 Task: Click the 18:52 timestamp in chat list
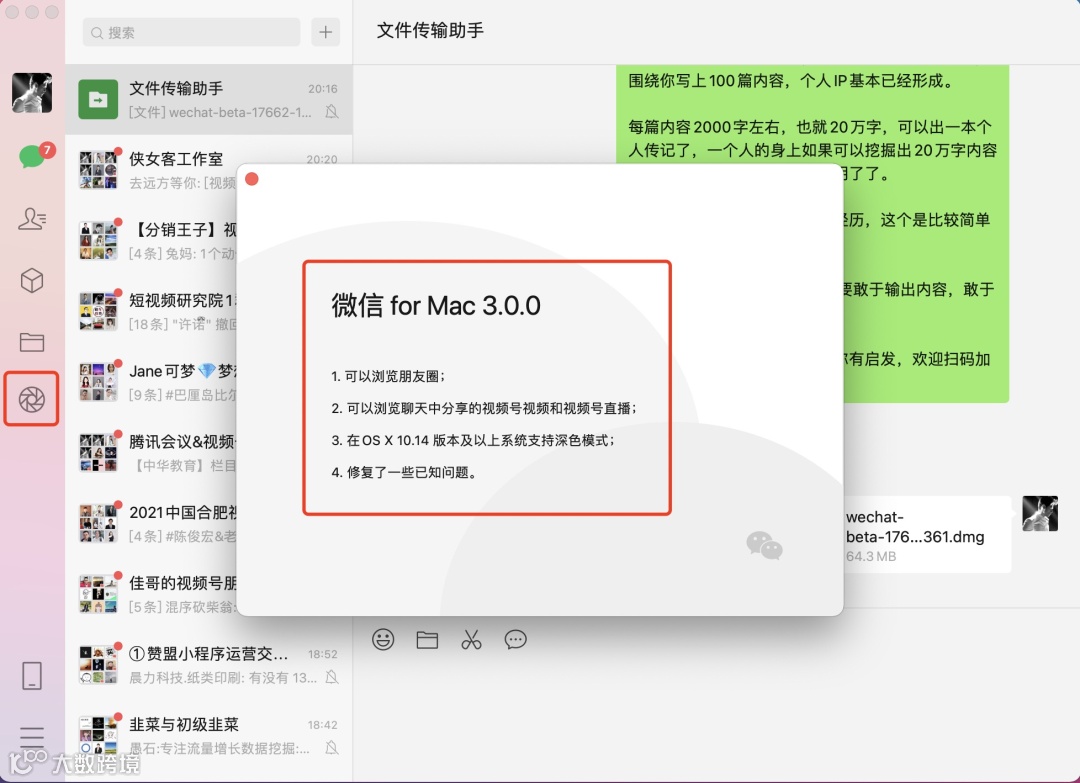pyautogui.click(x=322, y=654)
